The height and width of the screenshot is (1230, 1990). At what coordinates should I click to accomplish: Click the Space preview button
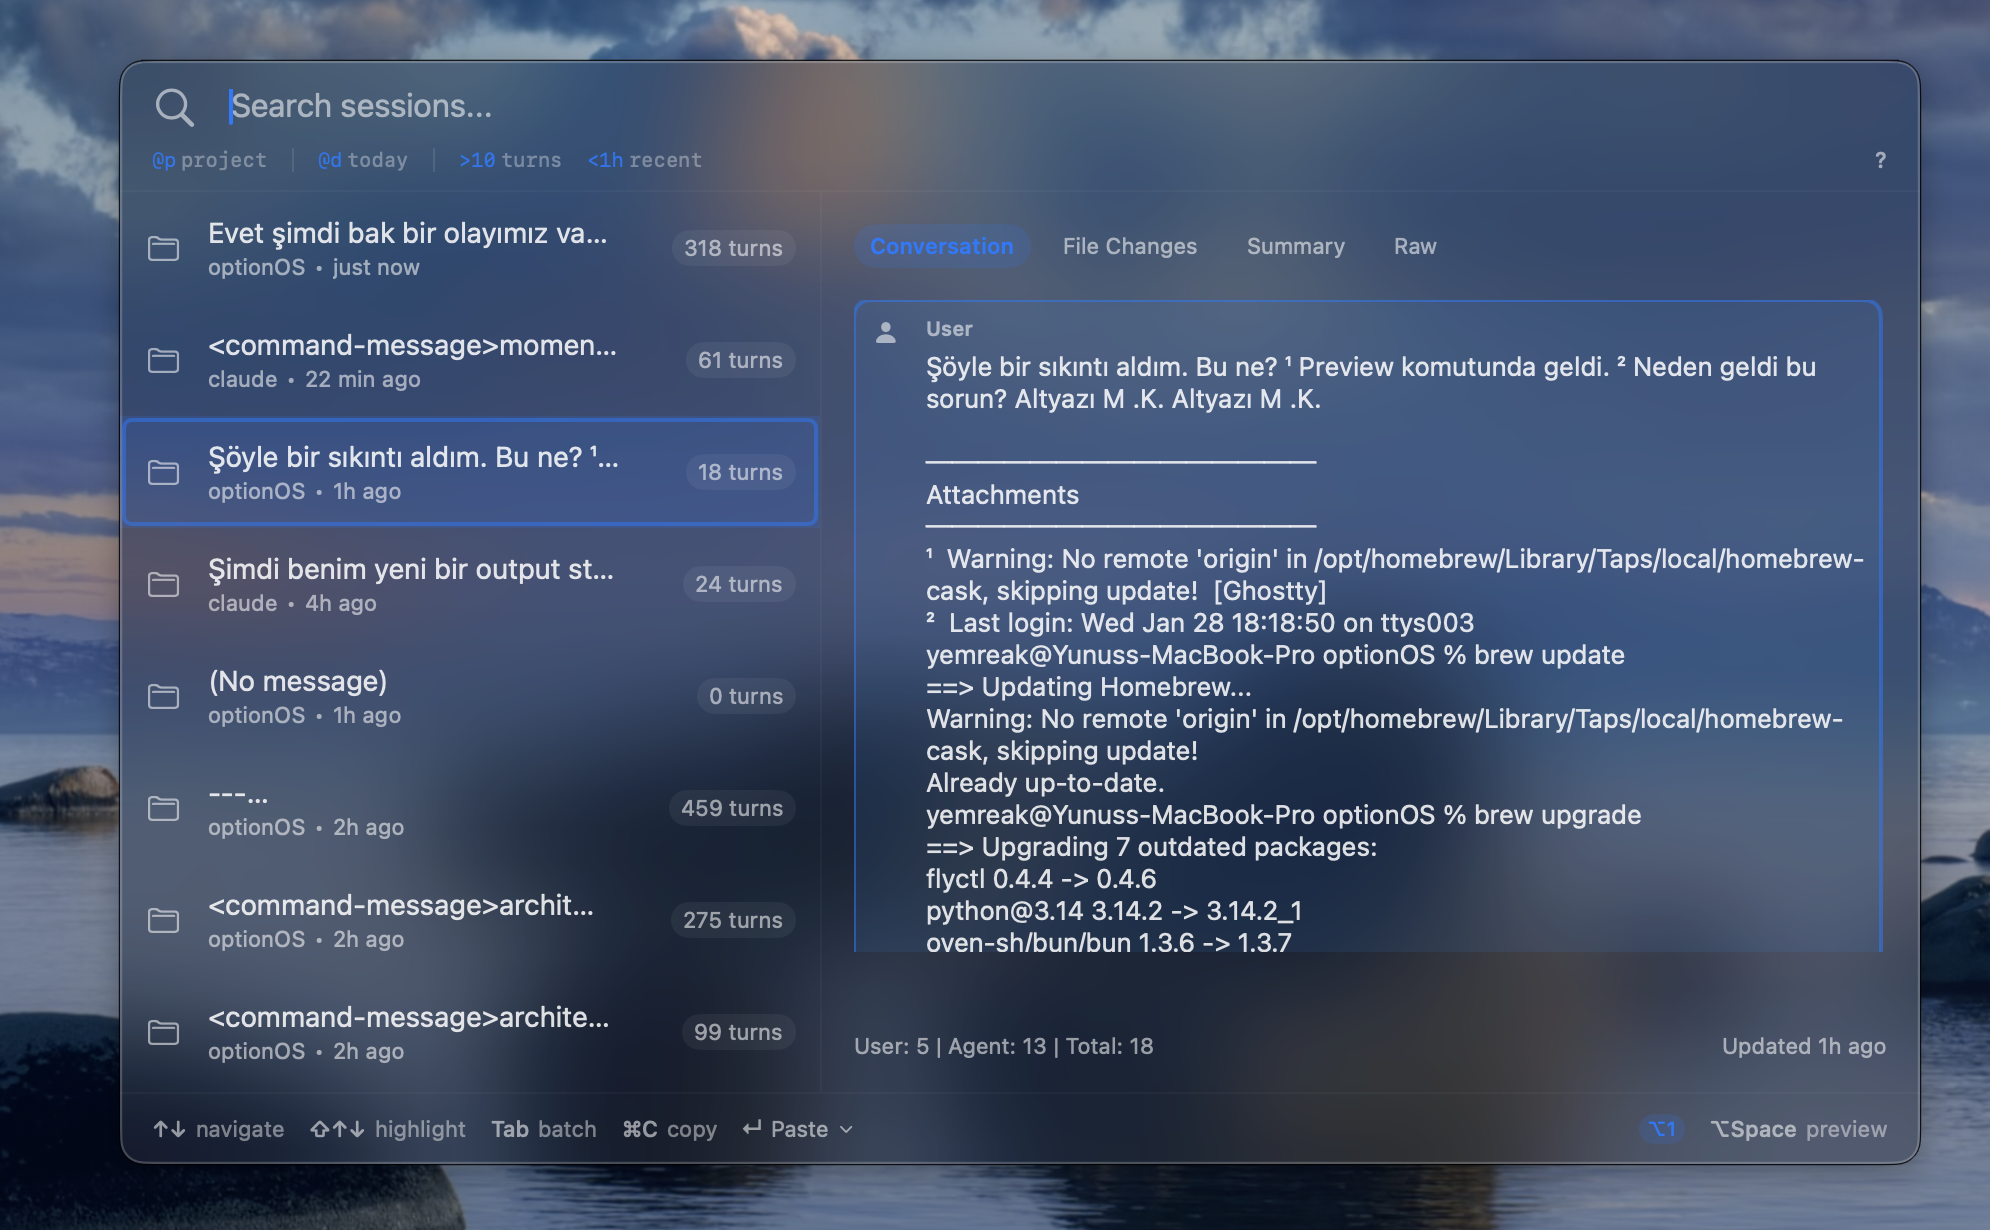[x=1798, y=1129]
